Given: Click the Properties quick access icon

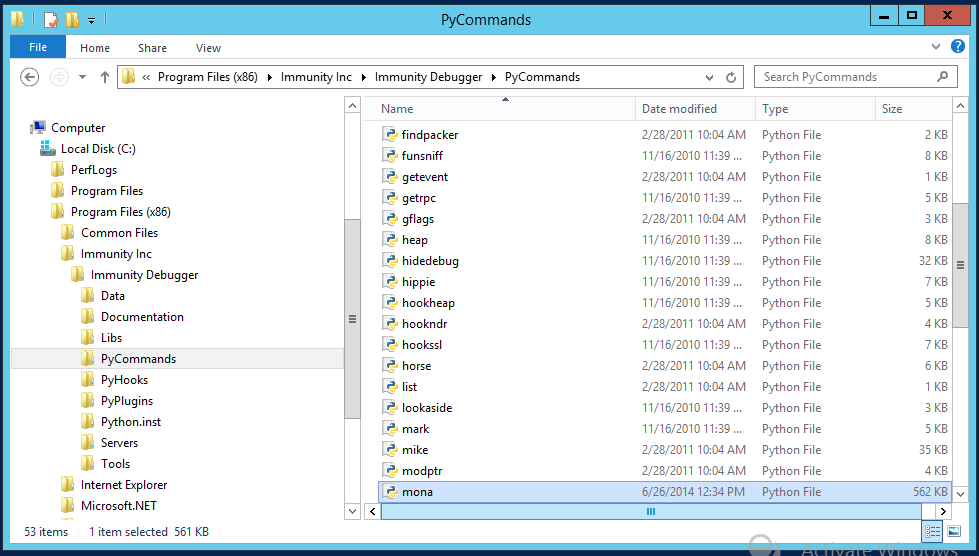Looking at the screenshot, I should [51, 20].
